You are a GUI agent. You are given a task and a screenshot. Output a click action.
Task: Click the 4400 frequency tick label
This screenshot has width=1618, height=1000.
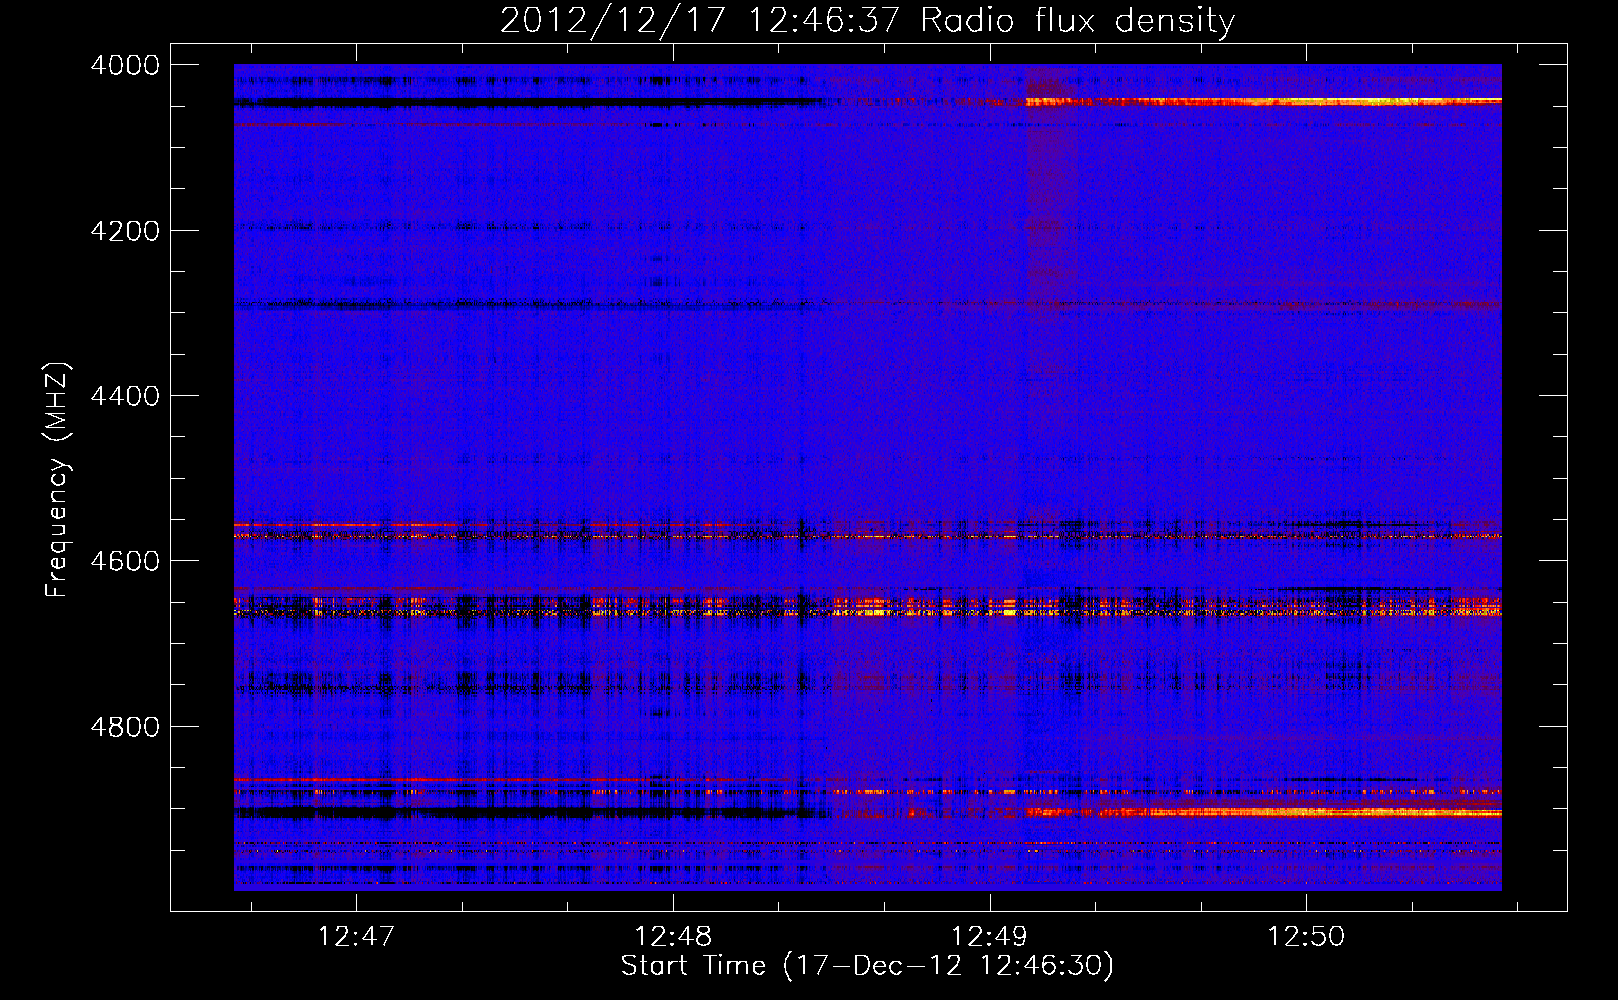pyautogui.click(x=125, y=396)
